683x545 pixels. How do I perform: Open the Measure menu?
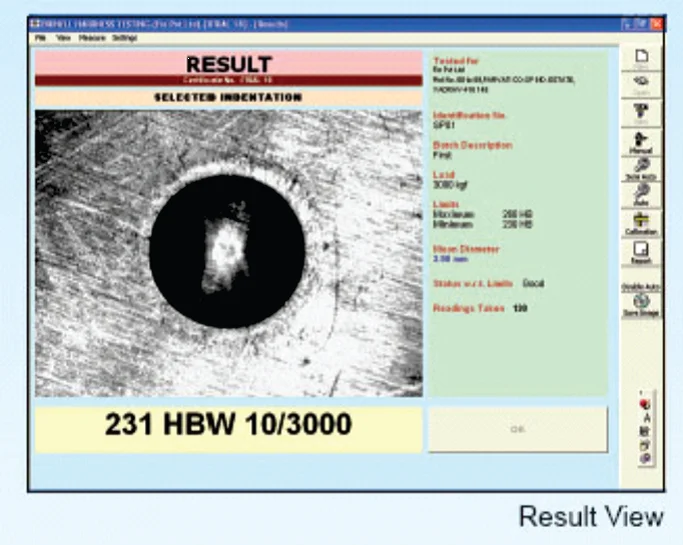click(x=92, y=38)
